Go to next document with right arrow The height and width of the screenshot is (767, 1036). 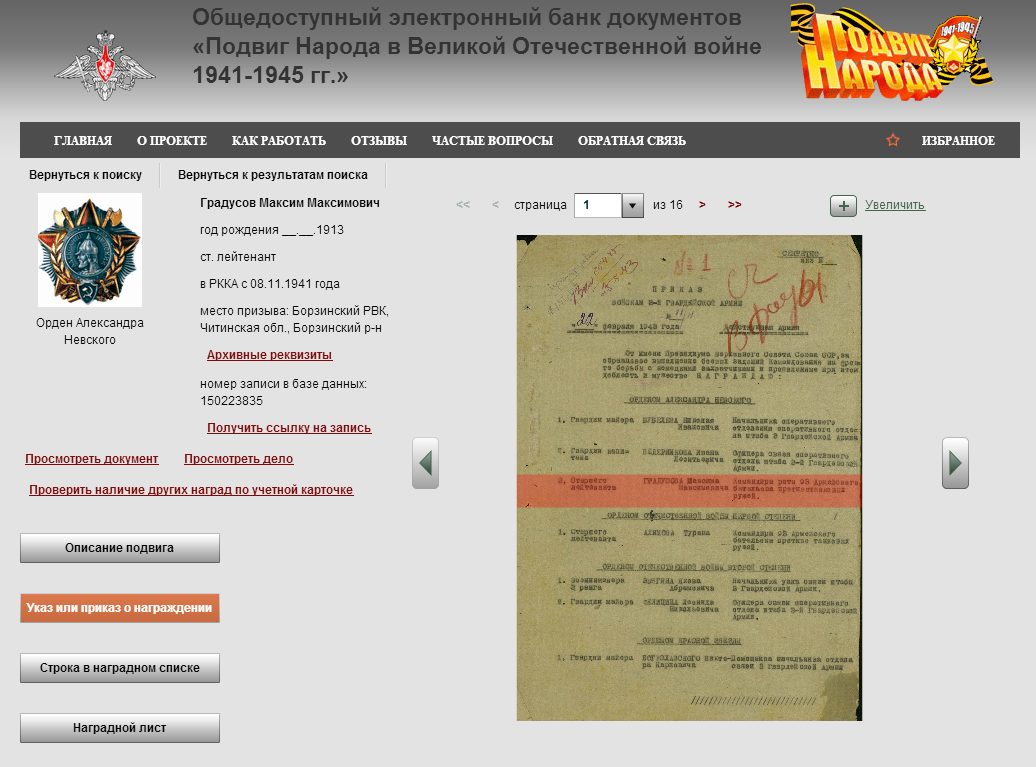[955, 463]
